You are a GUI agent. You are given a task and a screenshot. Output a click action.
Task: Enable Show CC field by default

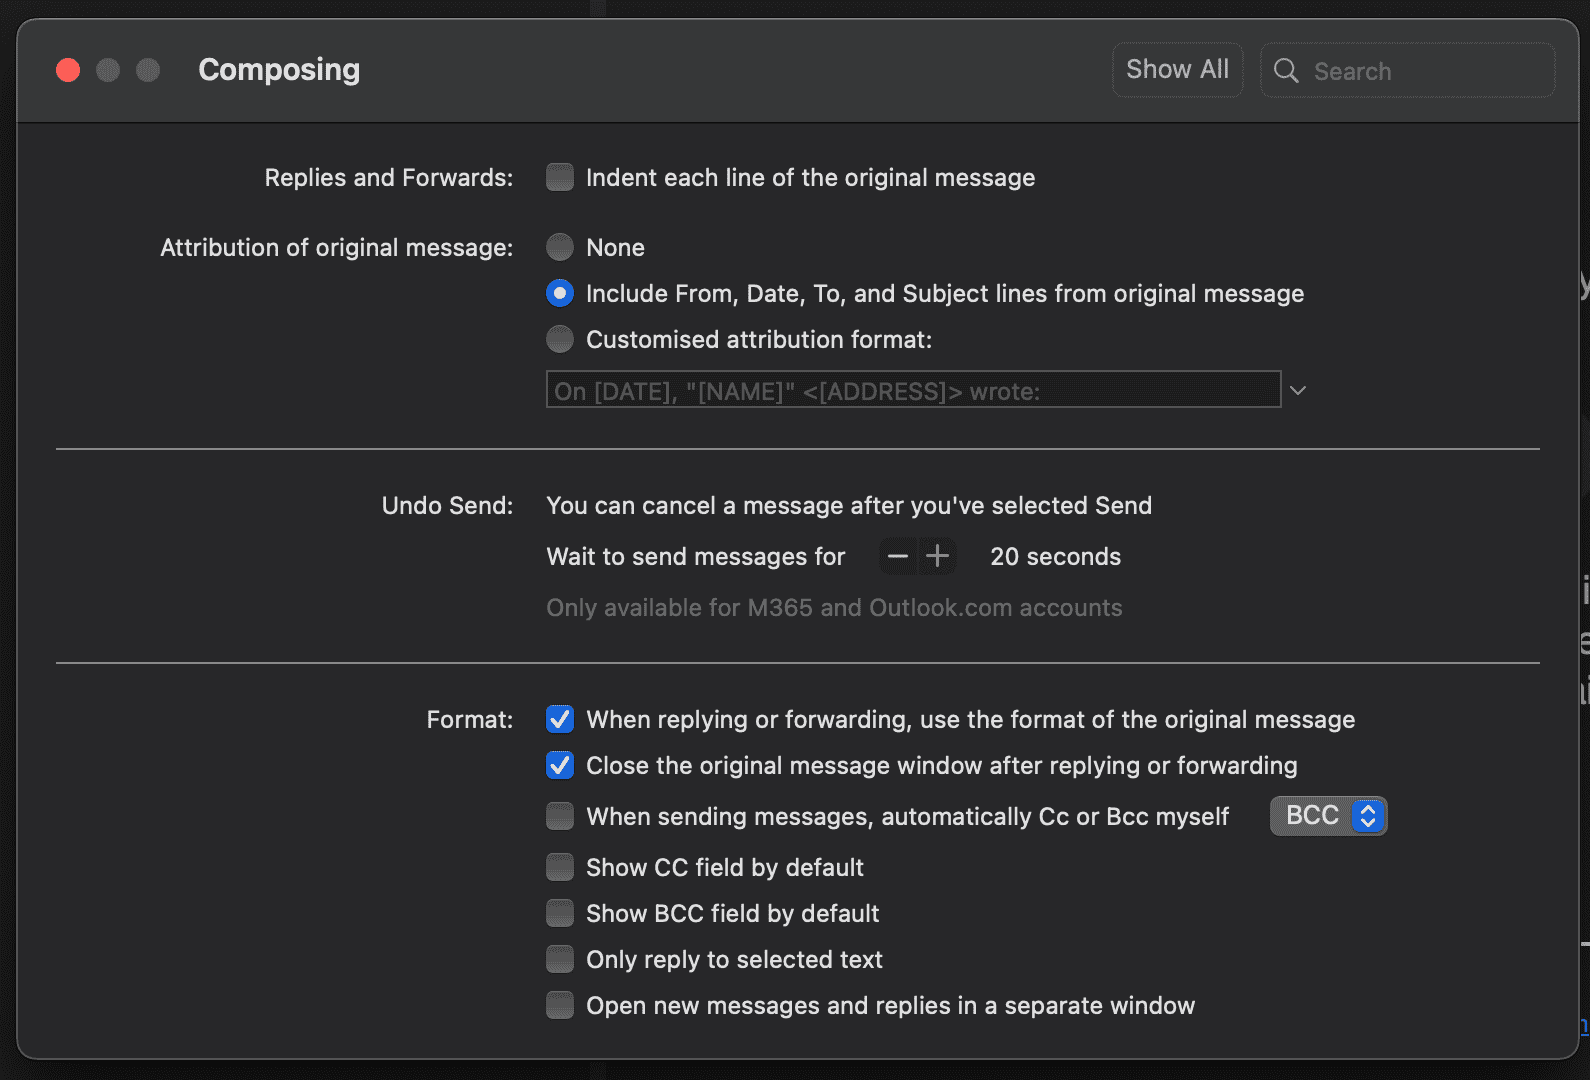click(x=560, y=867)
